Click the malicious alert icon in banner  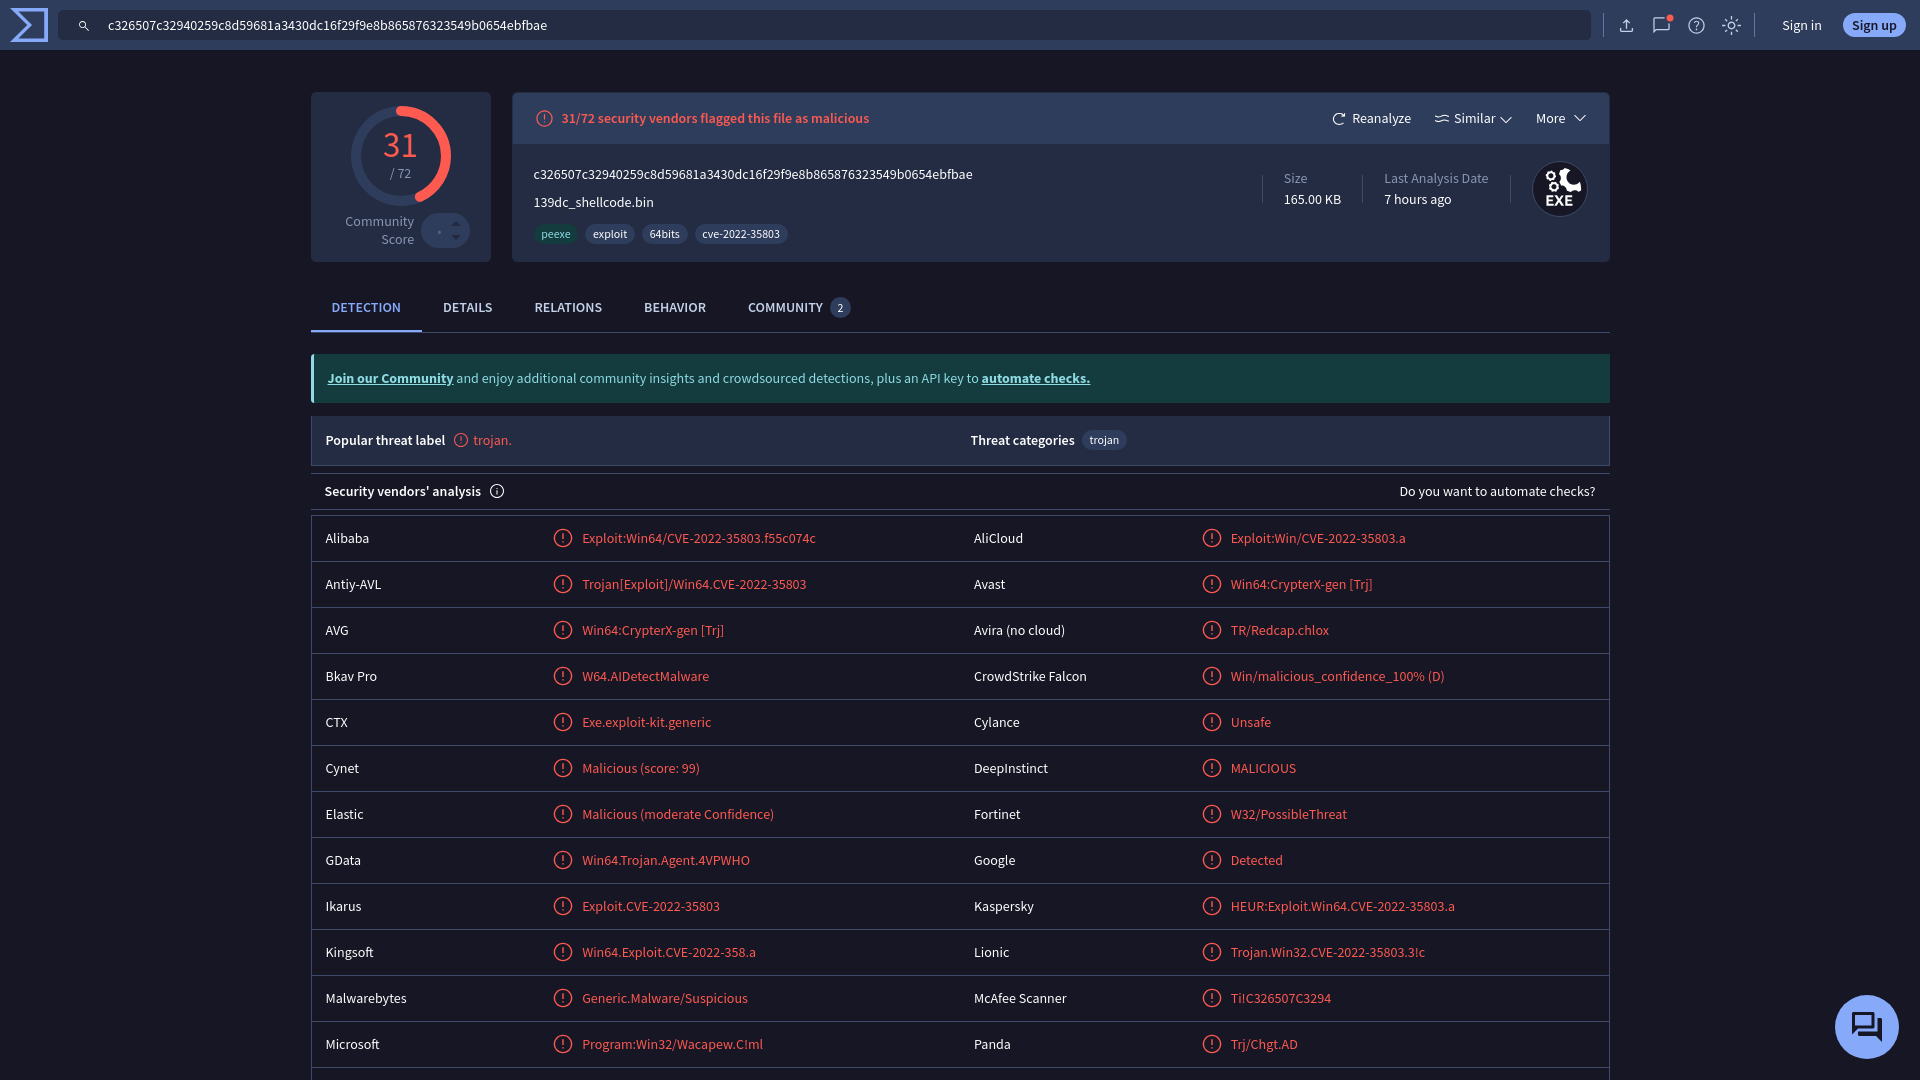(x=544, y=119)
